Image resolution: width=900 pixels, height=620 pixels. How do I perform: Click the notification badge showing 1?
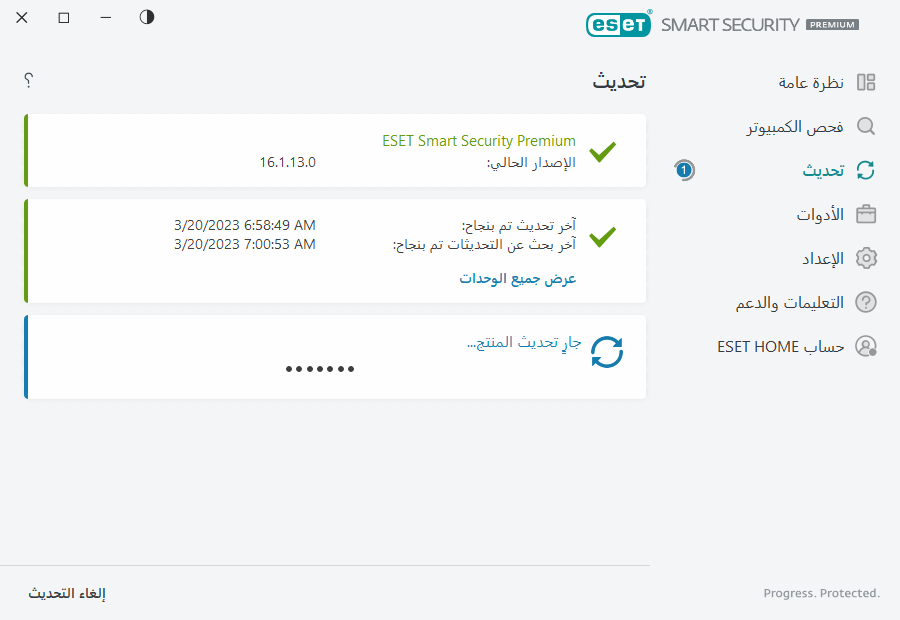coord(684,170)
